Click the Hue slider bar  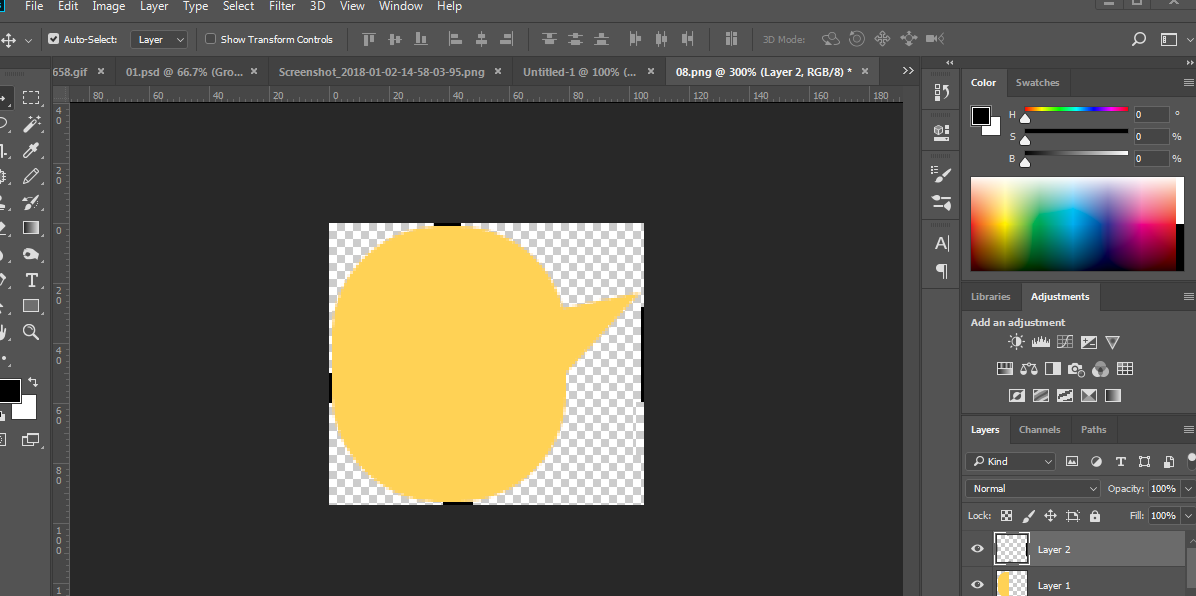click(x=1076, y=109)
